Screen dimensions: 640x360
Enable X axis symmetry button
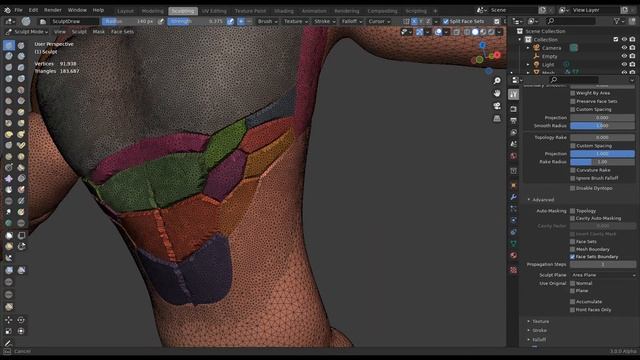pos(414,21)
